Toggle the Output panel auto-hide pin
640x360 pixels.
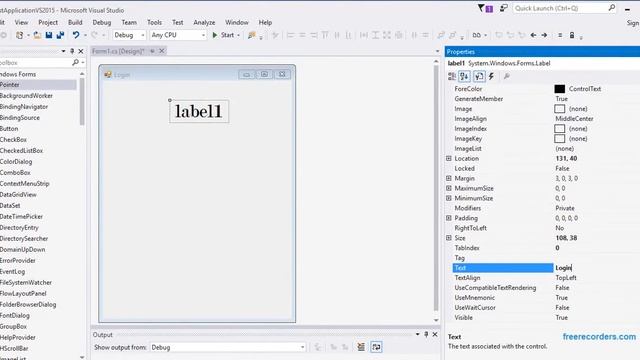pos(426,334)
